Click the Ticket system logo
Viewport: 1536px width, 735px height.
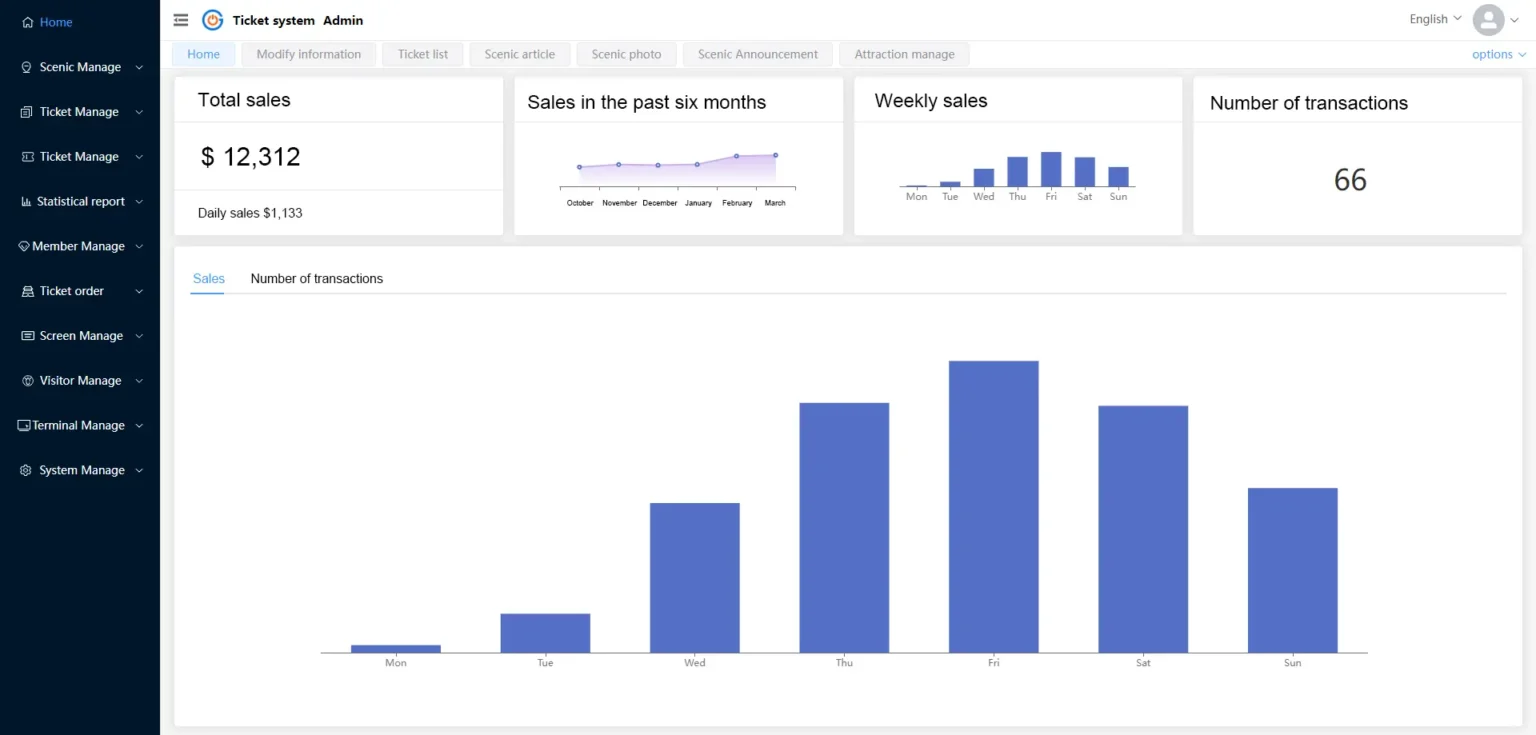pyautogui.click(x=211, y=19)
